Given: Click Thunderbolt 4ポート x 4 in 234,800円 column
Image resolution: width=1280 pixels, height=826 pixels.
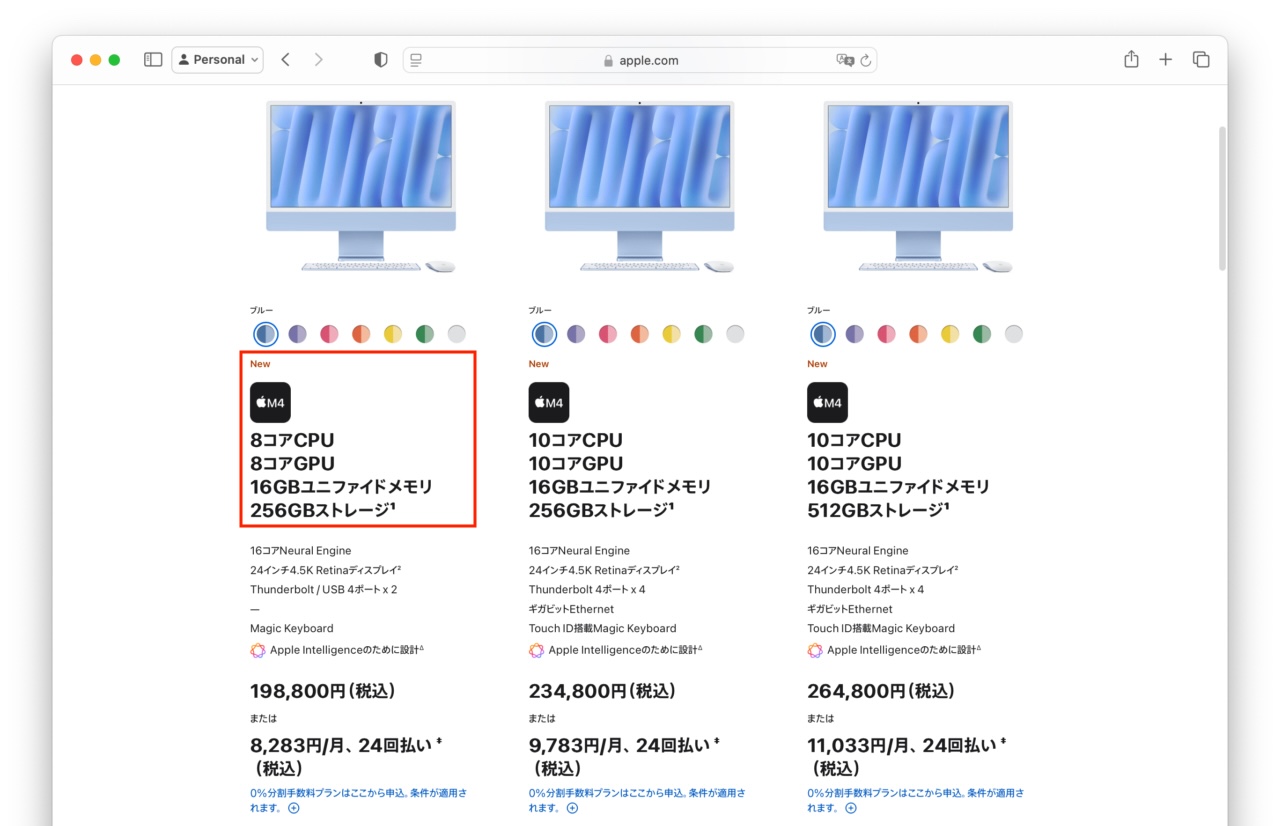Looking at the screenshot, I should (587, 590).
